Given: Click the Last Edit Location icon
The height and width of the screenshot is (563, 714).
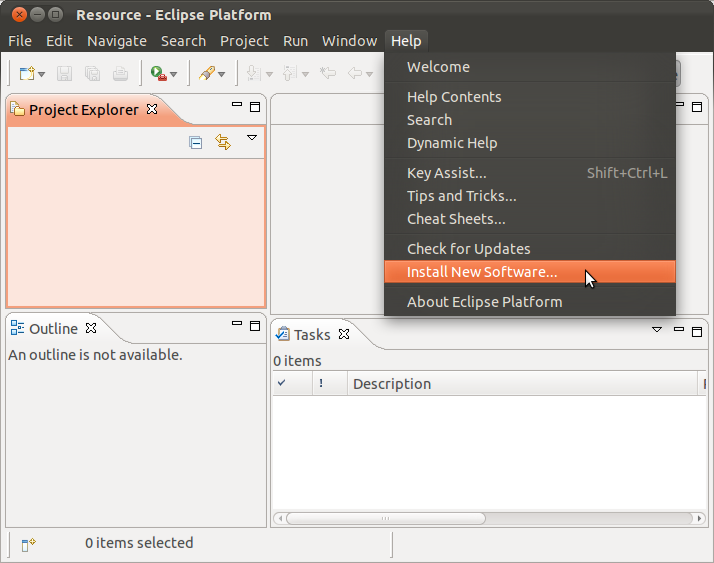Looking at the screenshot, I should tap(327, 73).
